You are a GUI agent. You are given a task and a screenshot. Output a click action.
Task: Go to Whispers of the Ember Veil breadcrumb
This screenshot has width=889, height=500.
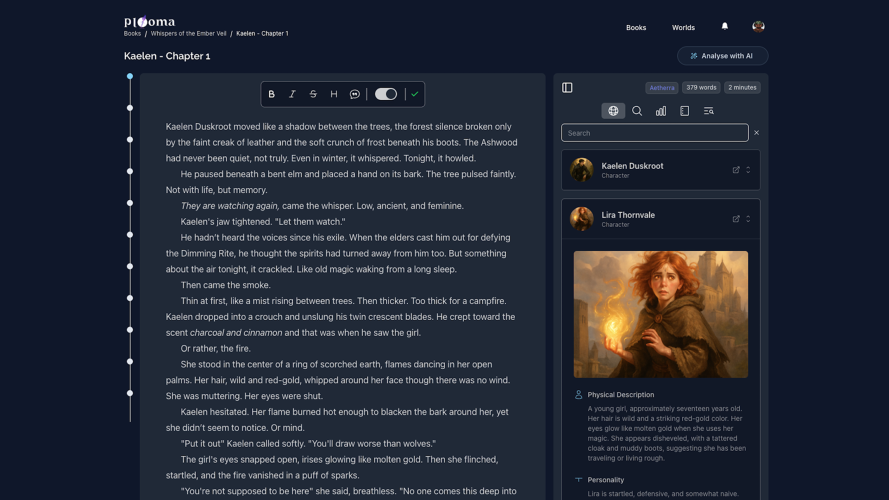coord(188,33)
